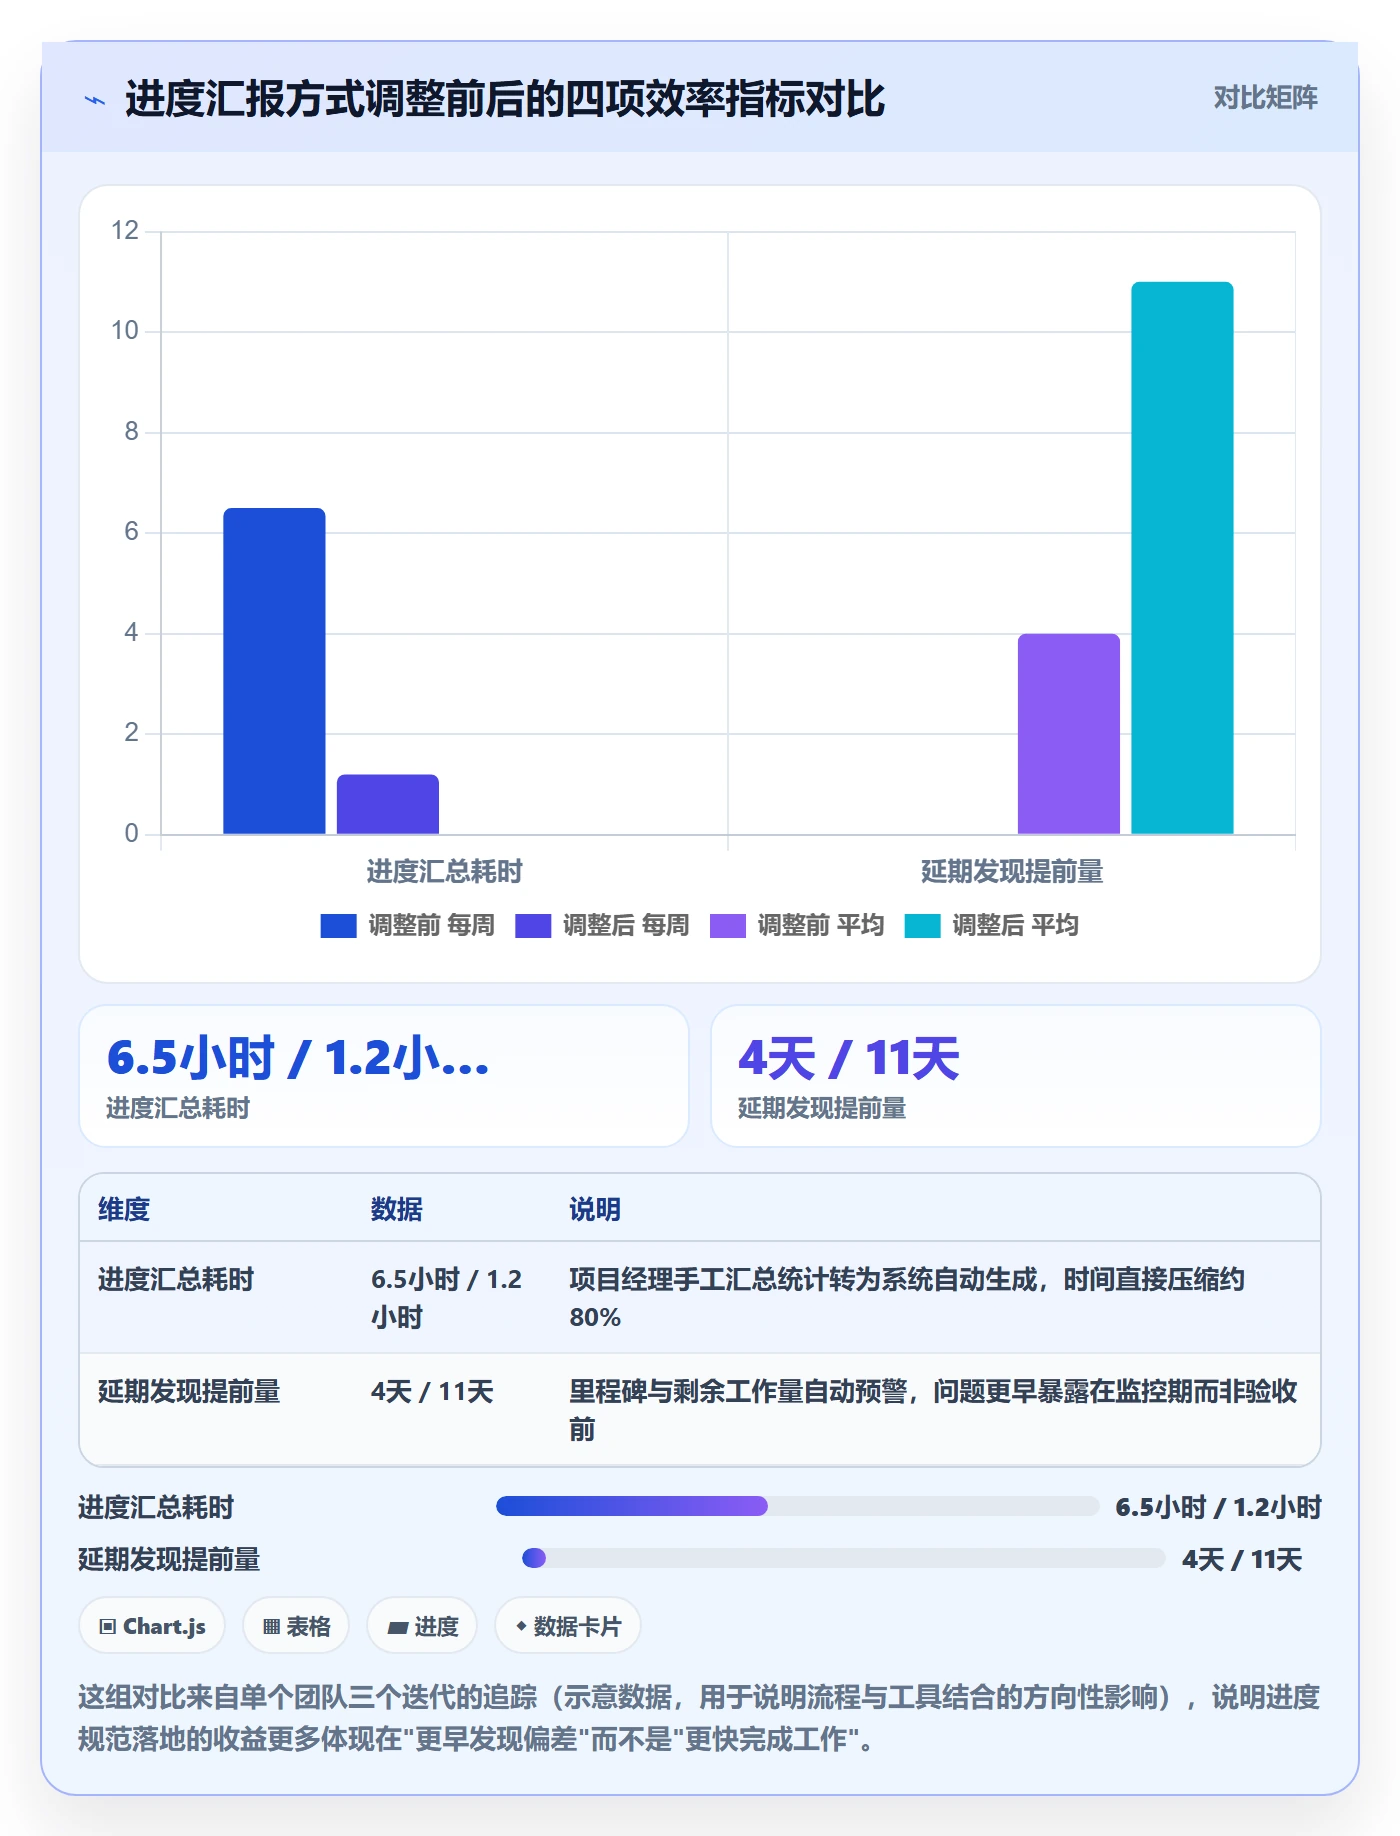Image resolution: width=1400 pixels, height=1836 pixels.
Task: Click the cyan legend swatch for 调整后 平均
Action: click(922, 926)
